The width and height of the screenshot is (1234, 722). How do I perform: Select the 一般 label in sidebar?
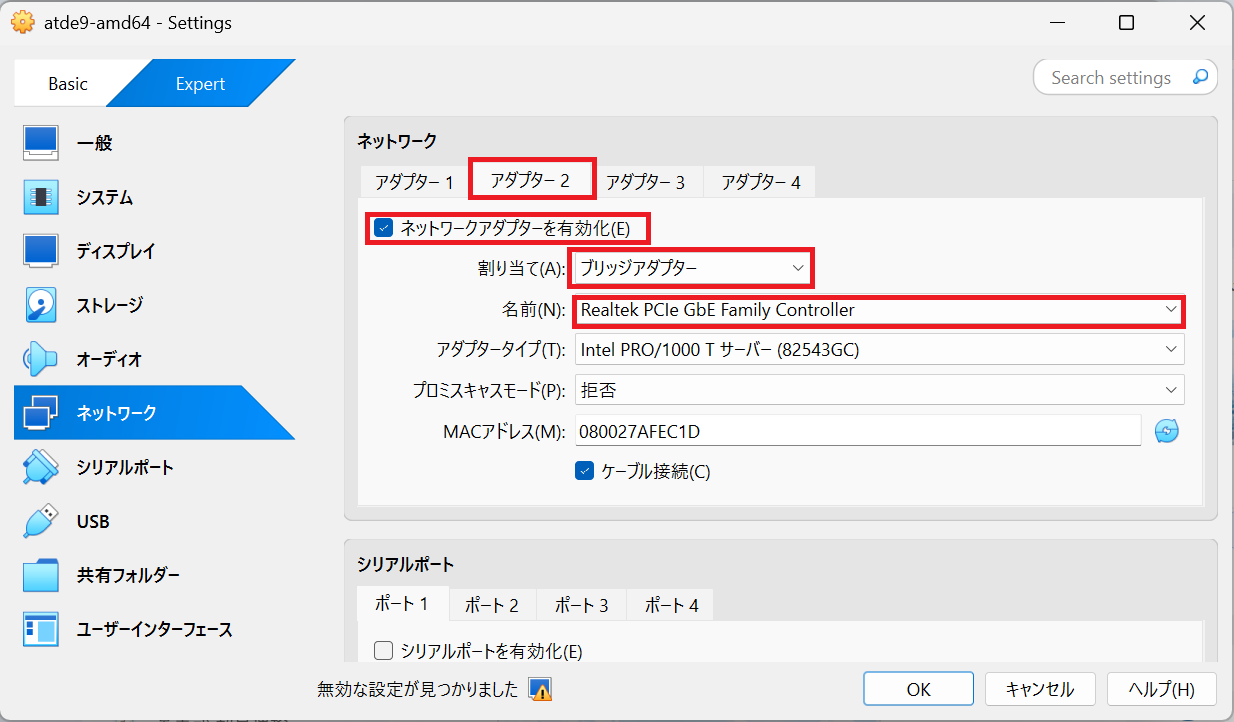click(x=95, y=143)
